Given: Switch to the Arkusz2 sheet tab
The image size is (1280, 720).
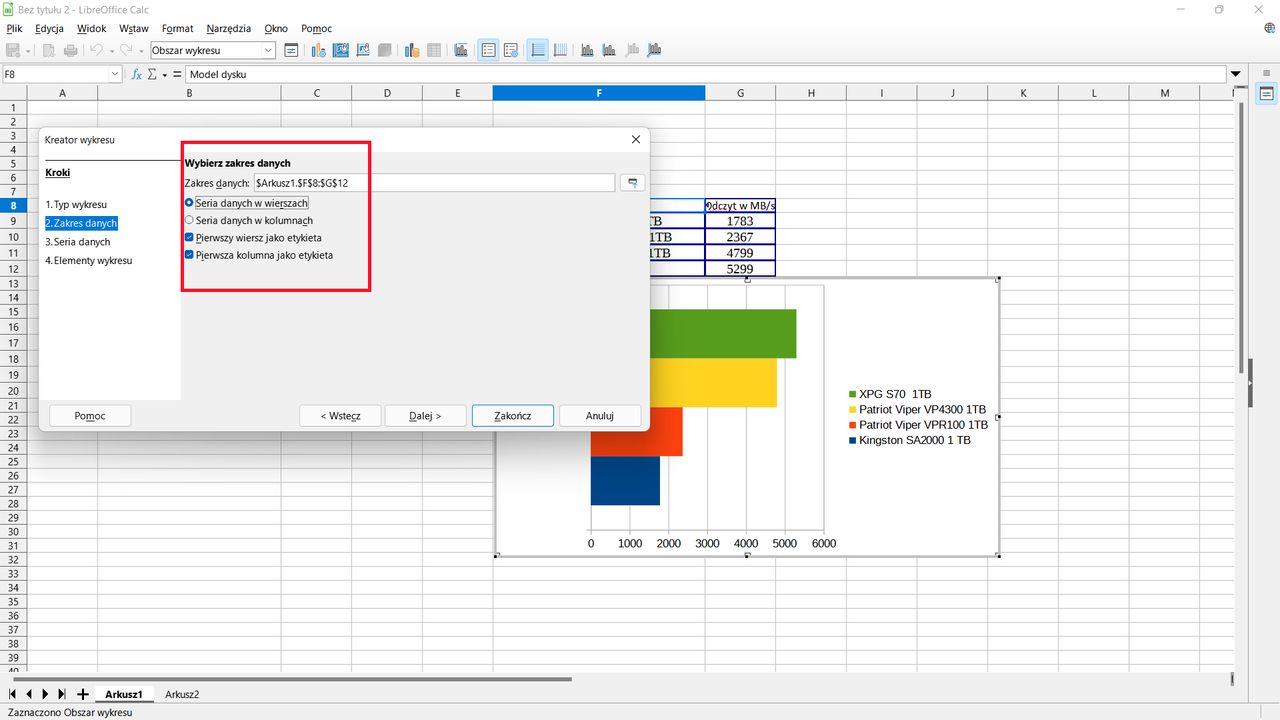Looking at the screenshot, I should 182,694.
